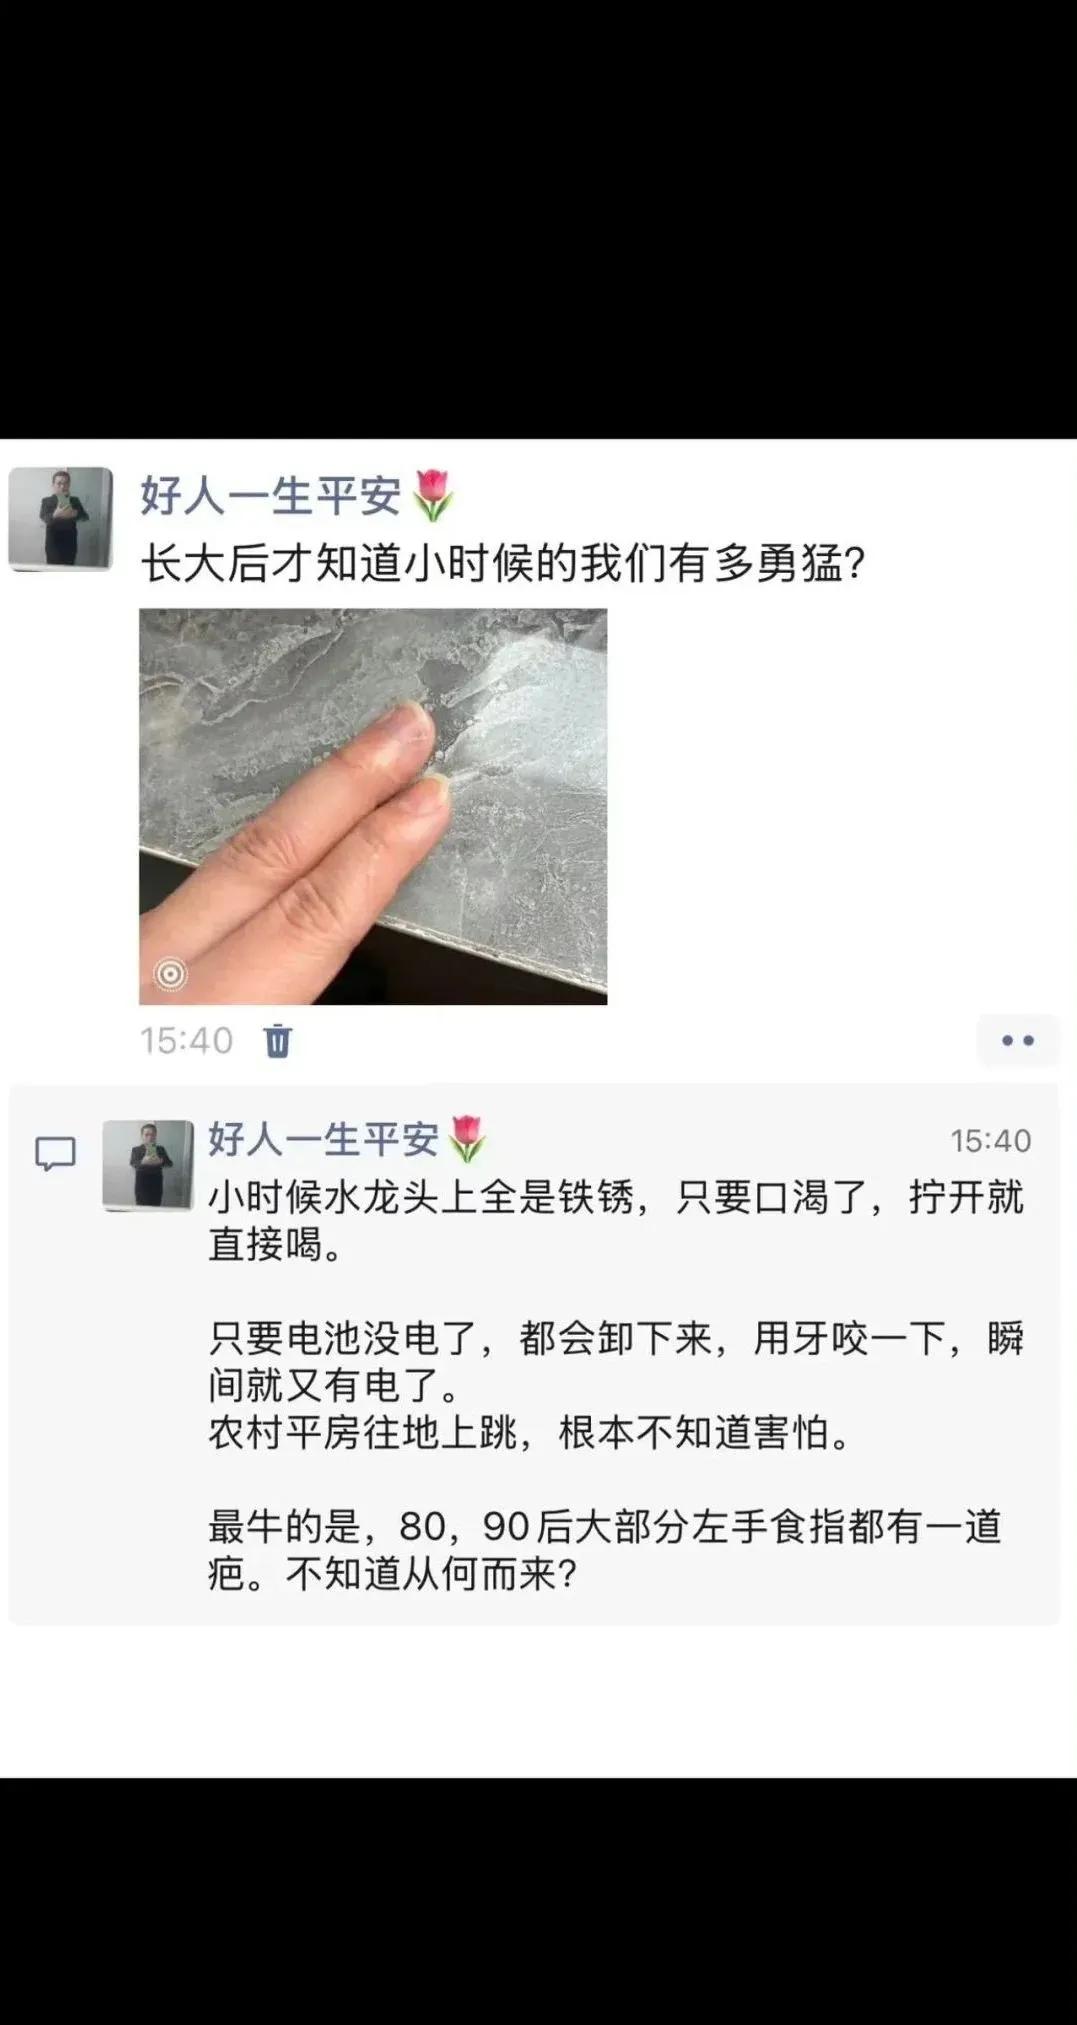
Task: Open the commenter's avatar in the comment panel
Action: pos(148,1166)
